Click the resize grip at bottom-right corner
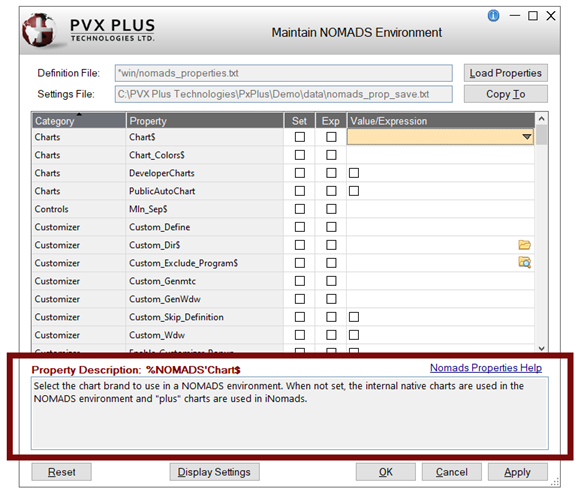The height and width of the screenshot is (495, 578). (555, 482)
